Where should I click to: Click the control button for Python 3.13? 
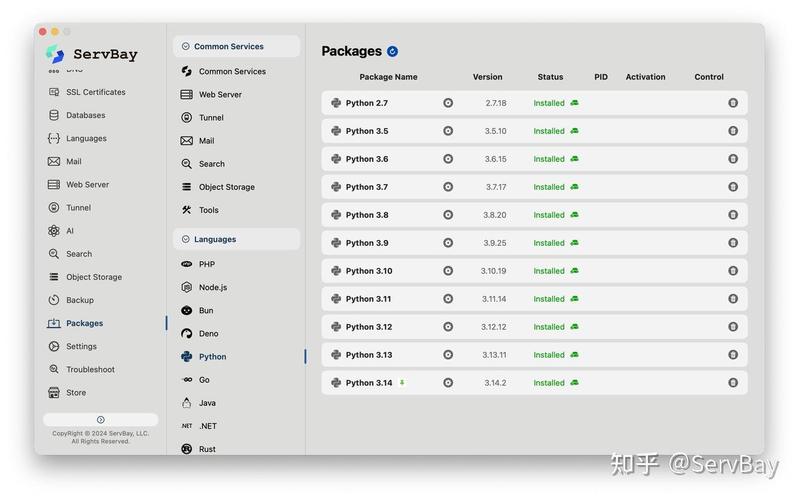tap(733, 355)
